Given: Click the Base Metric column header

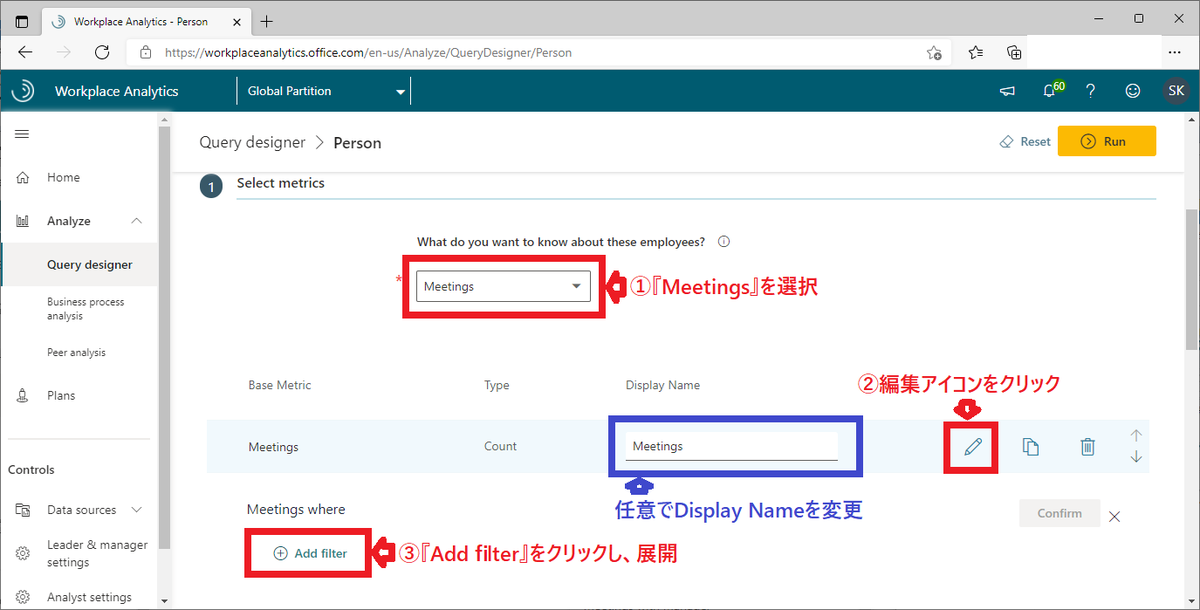Looking at the screenshot, I should 280,386.
